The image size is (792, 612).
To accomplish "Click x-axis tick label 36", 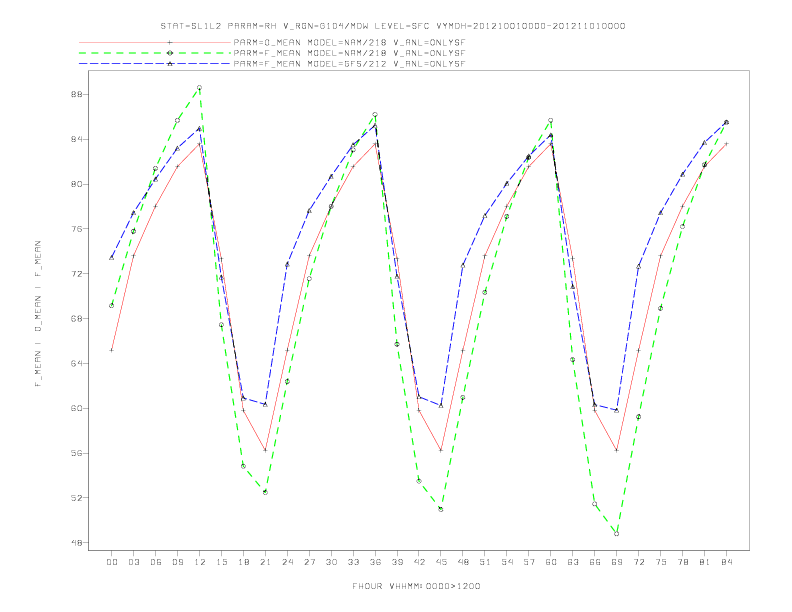I will point(375,562).
